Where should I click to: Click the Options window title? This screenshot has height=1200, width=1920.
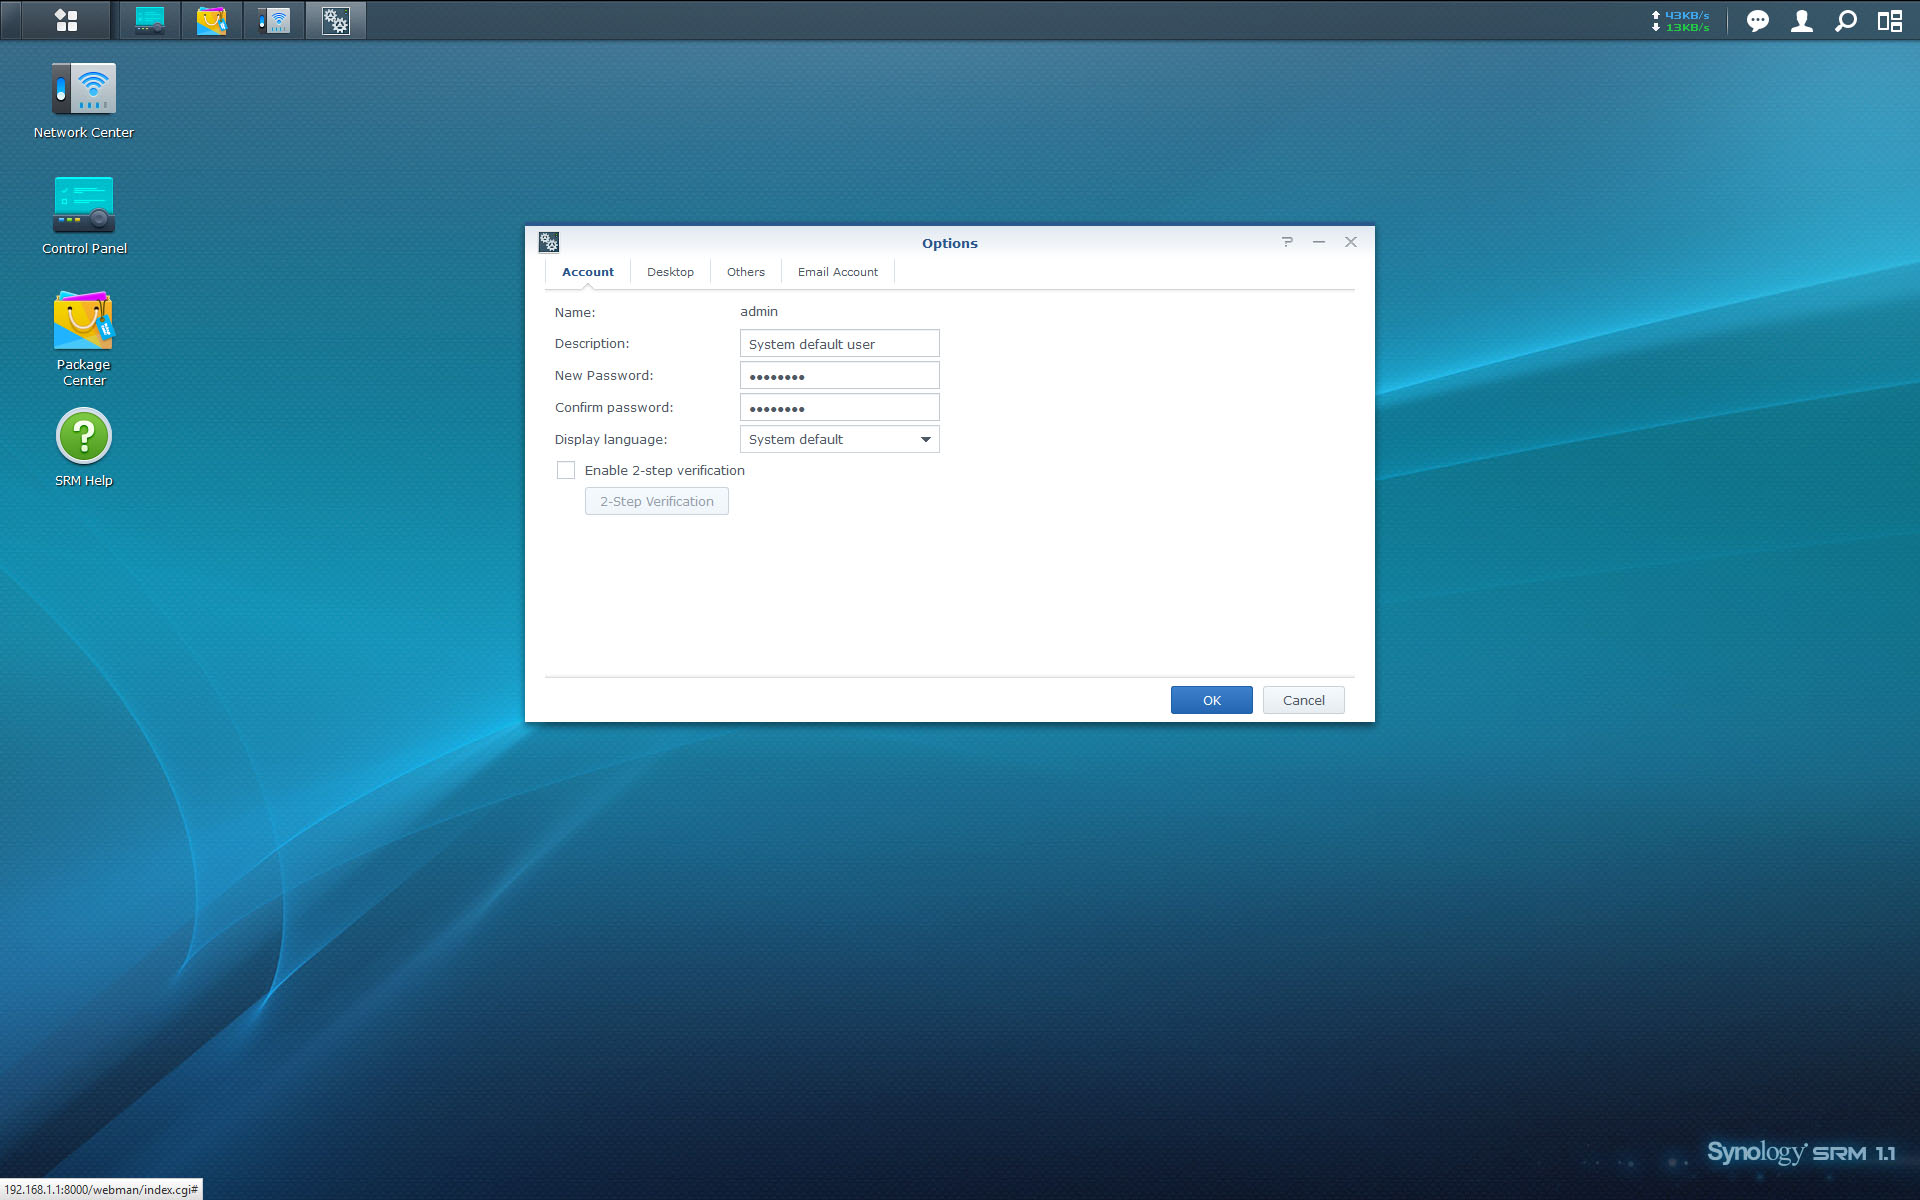pos(949,243)
